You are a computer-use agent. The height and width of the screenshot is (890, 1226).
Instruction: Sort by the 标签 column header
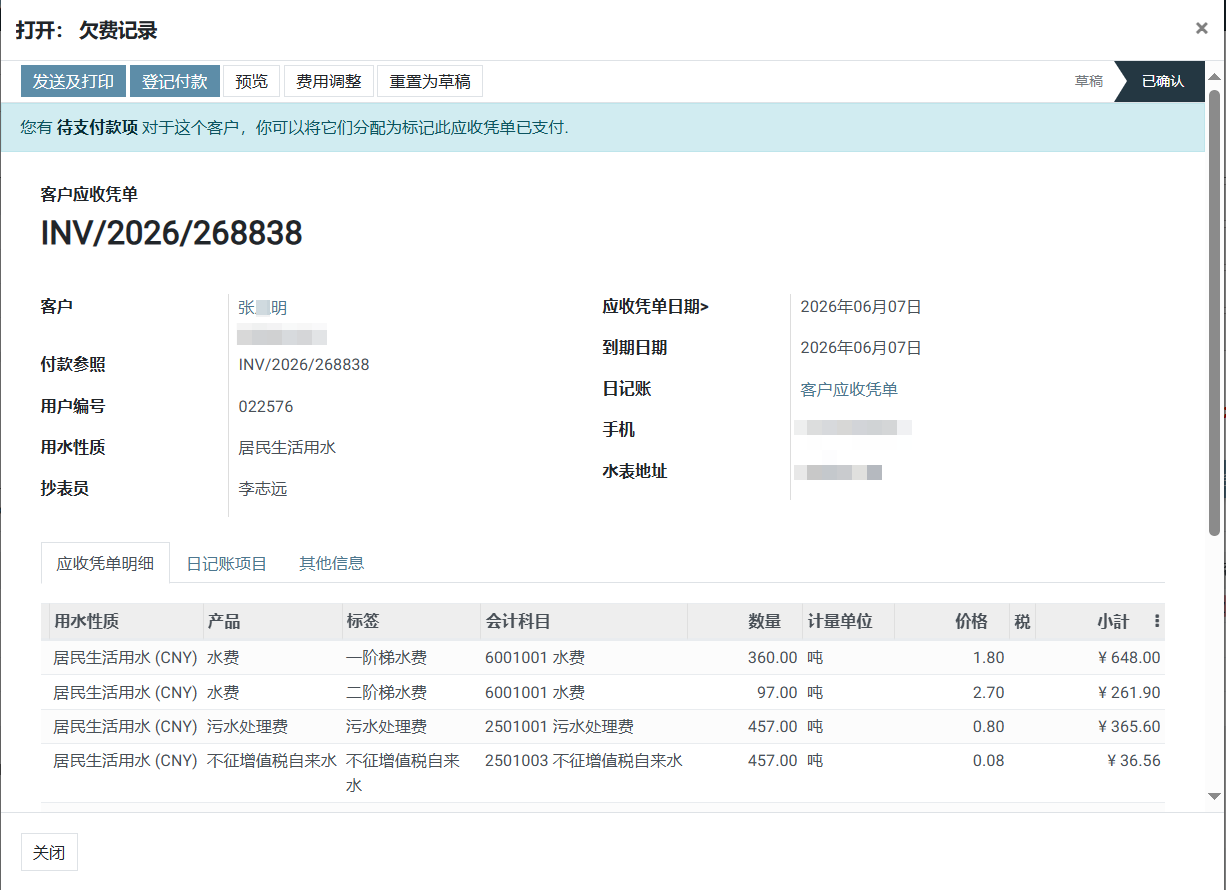411,621
